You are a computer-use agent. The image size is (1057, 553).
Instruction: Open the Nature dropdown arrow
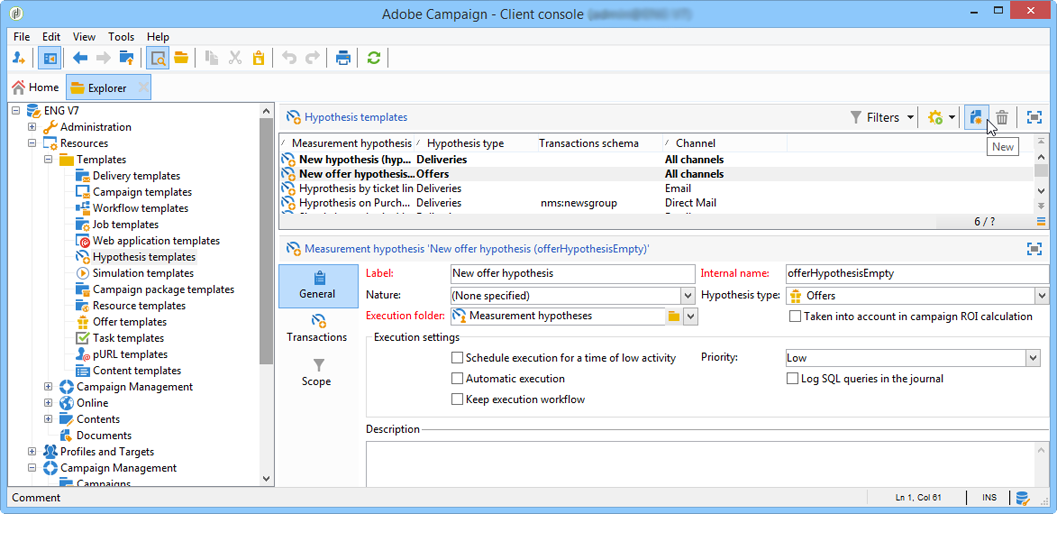(687, 295)
